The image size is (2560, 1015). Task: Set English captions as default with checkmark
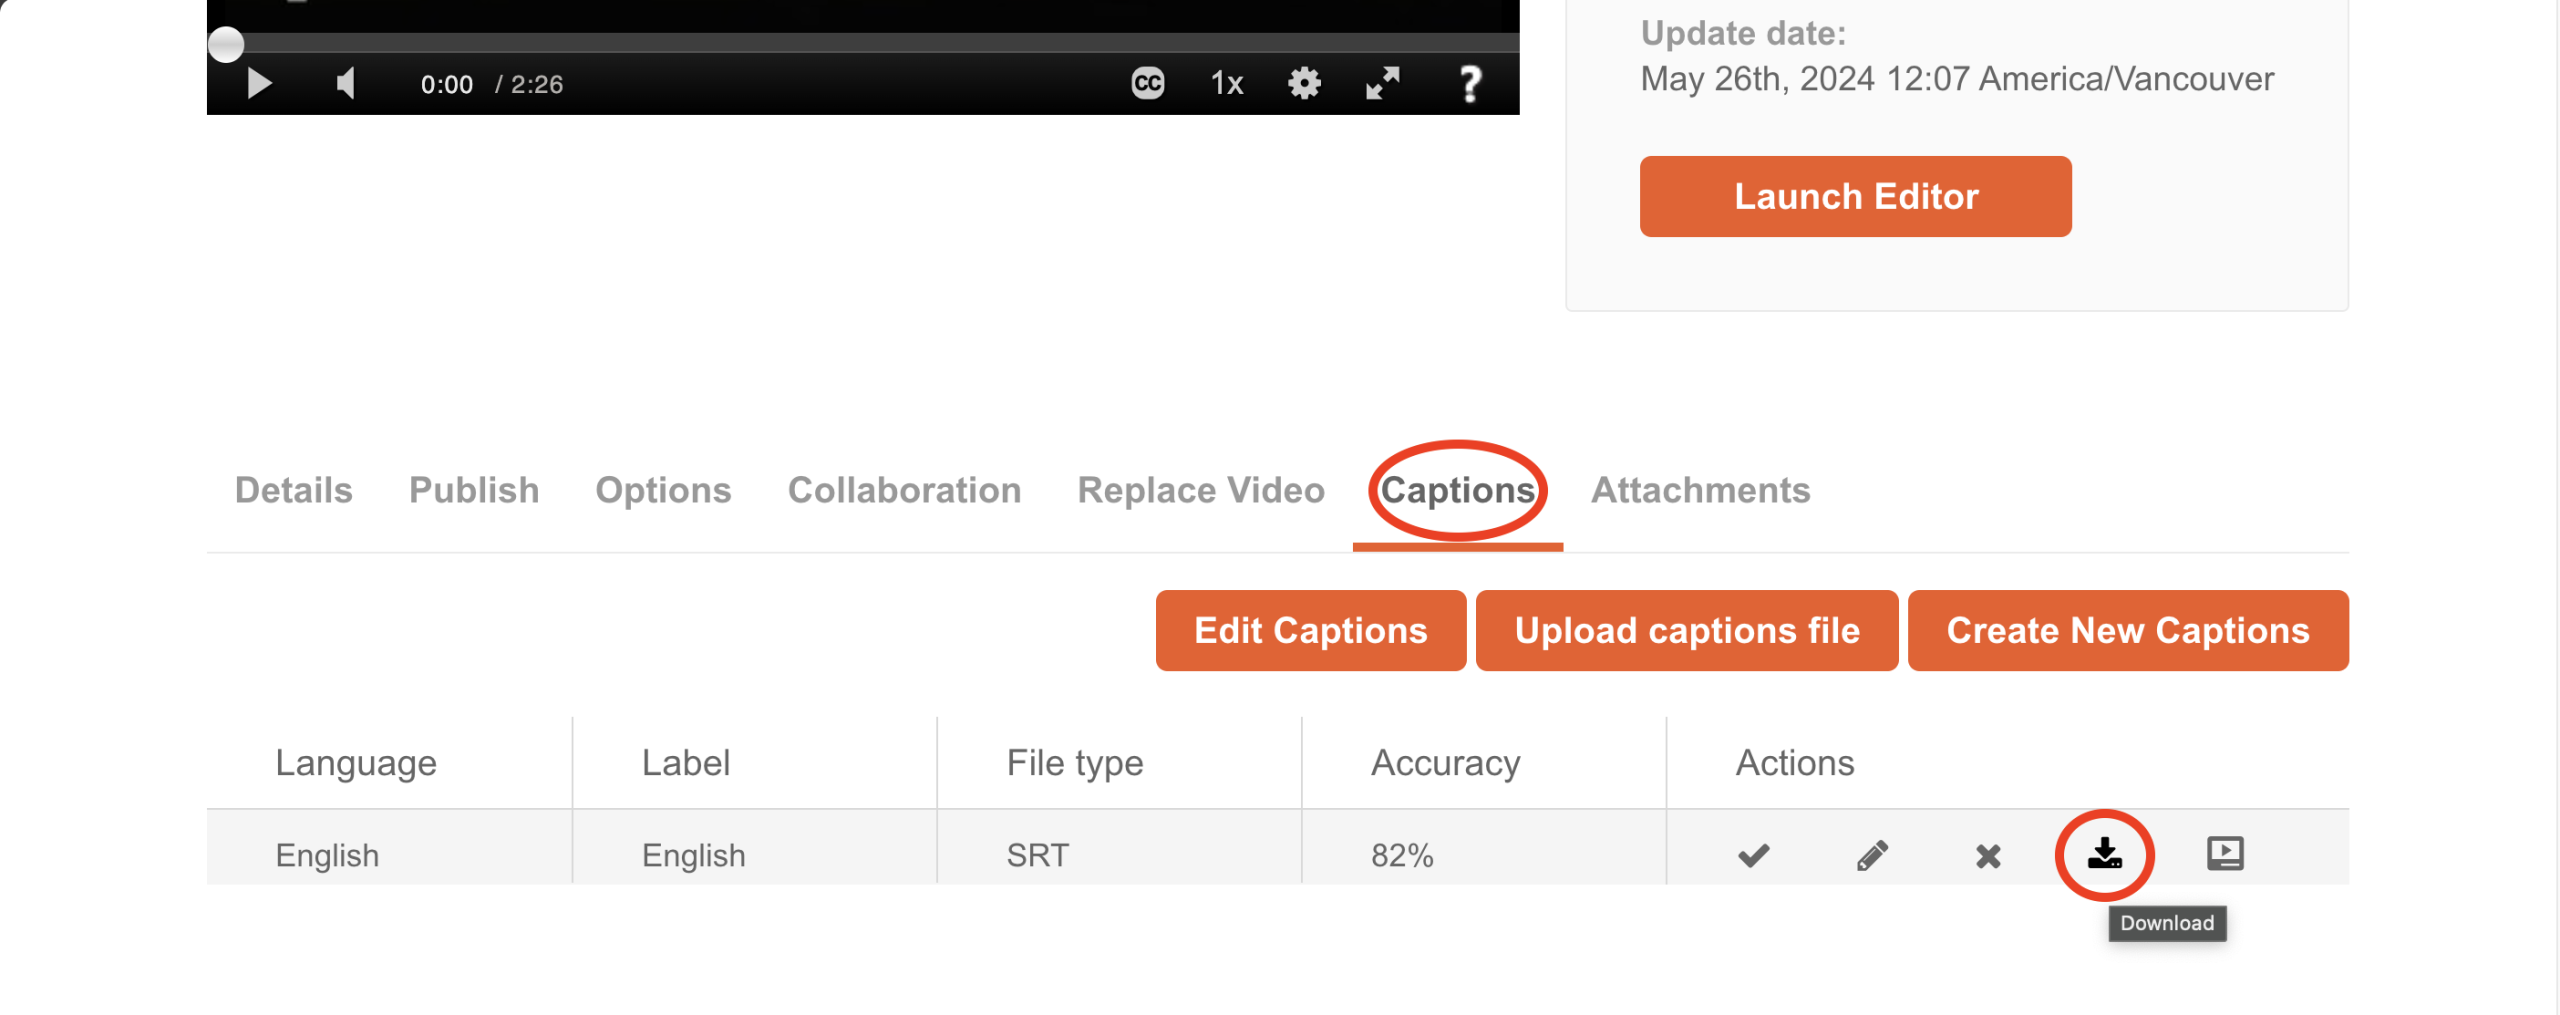pyautogui.click(x=1753, y=855)
